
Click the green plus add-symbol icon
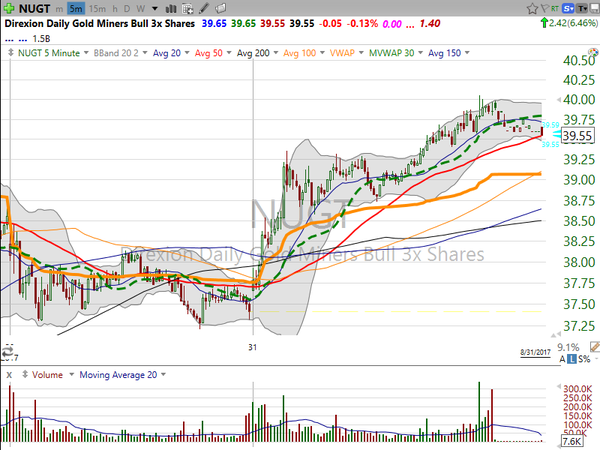click(9, 8)
